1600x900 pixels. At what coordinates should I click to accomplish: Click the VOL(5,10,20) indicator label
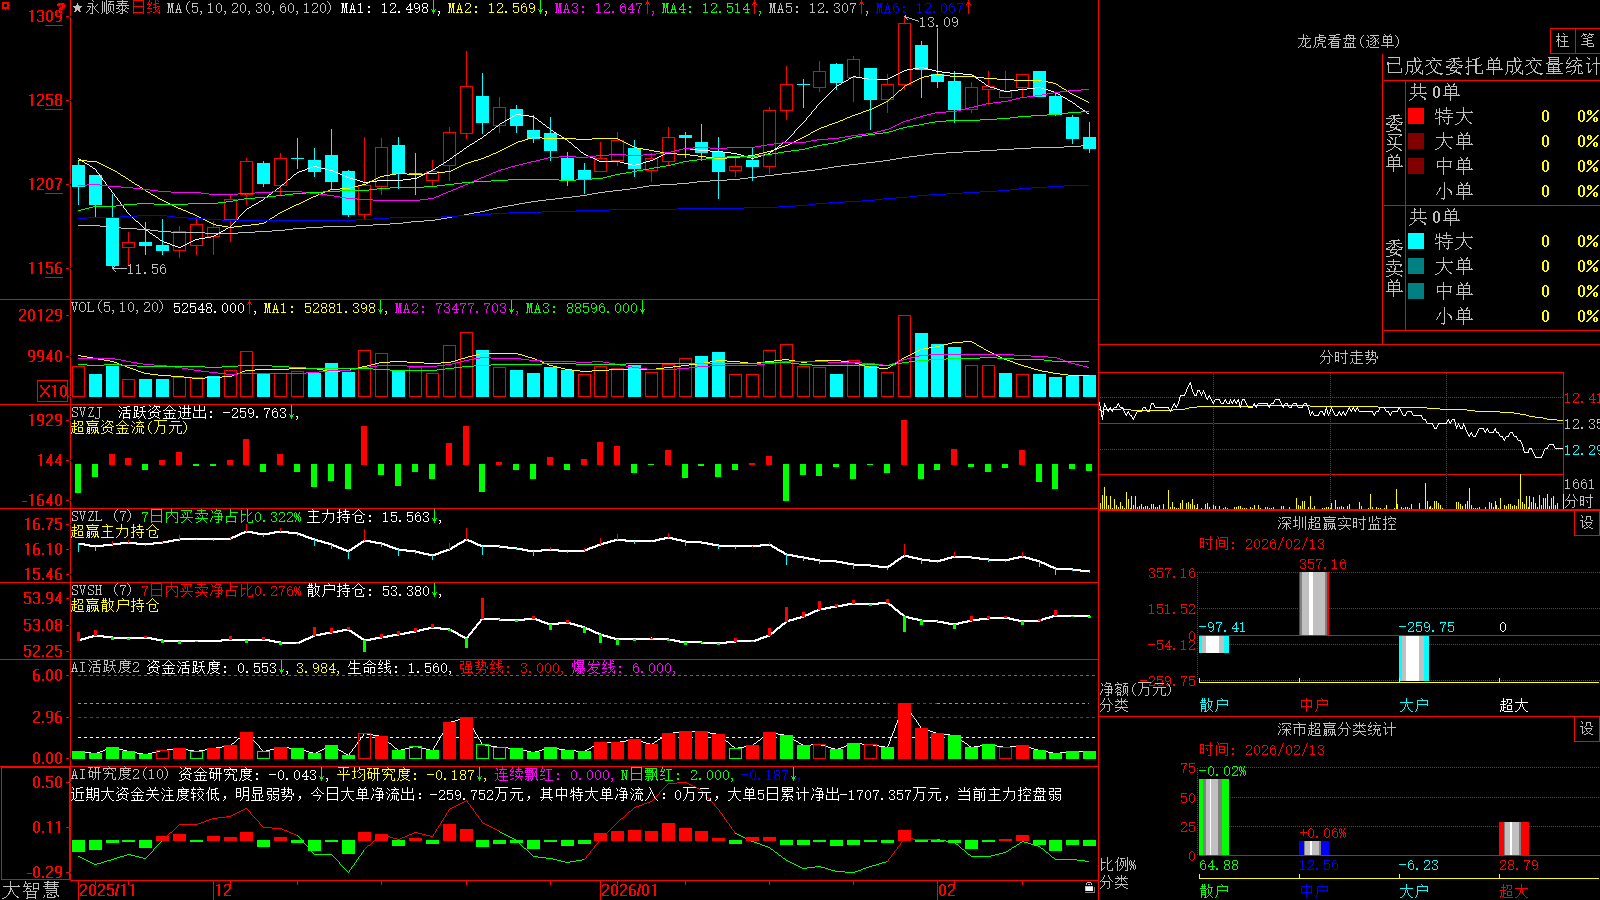(117, 308)
